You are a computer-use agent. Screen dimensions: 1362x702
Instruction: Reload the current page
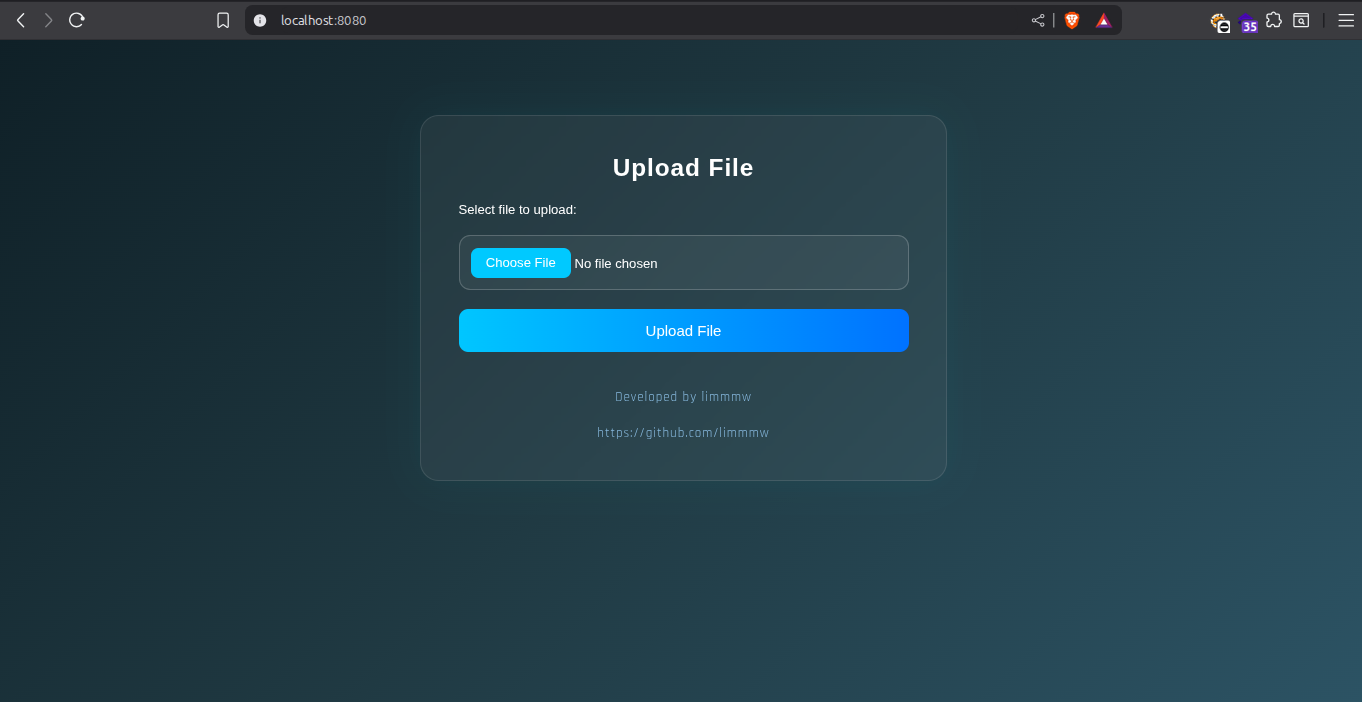click(x=77, y=20)
